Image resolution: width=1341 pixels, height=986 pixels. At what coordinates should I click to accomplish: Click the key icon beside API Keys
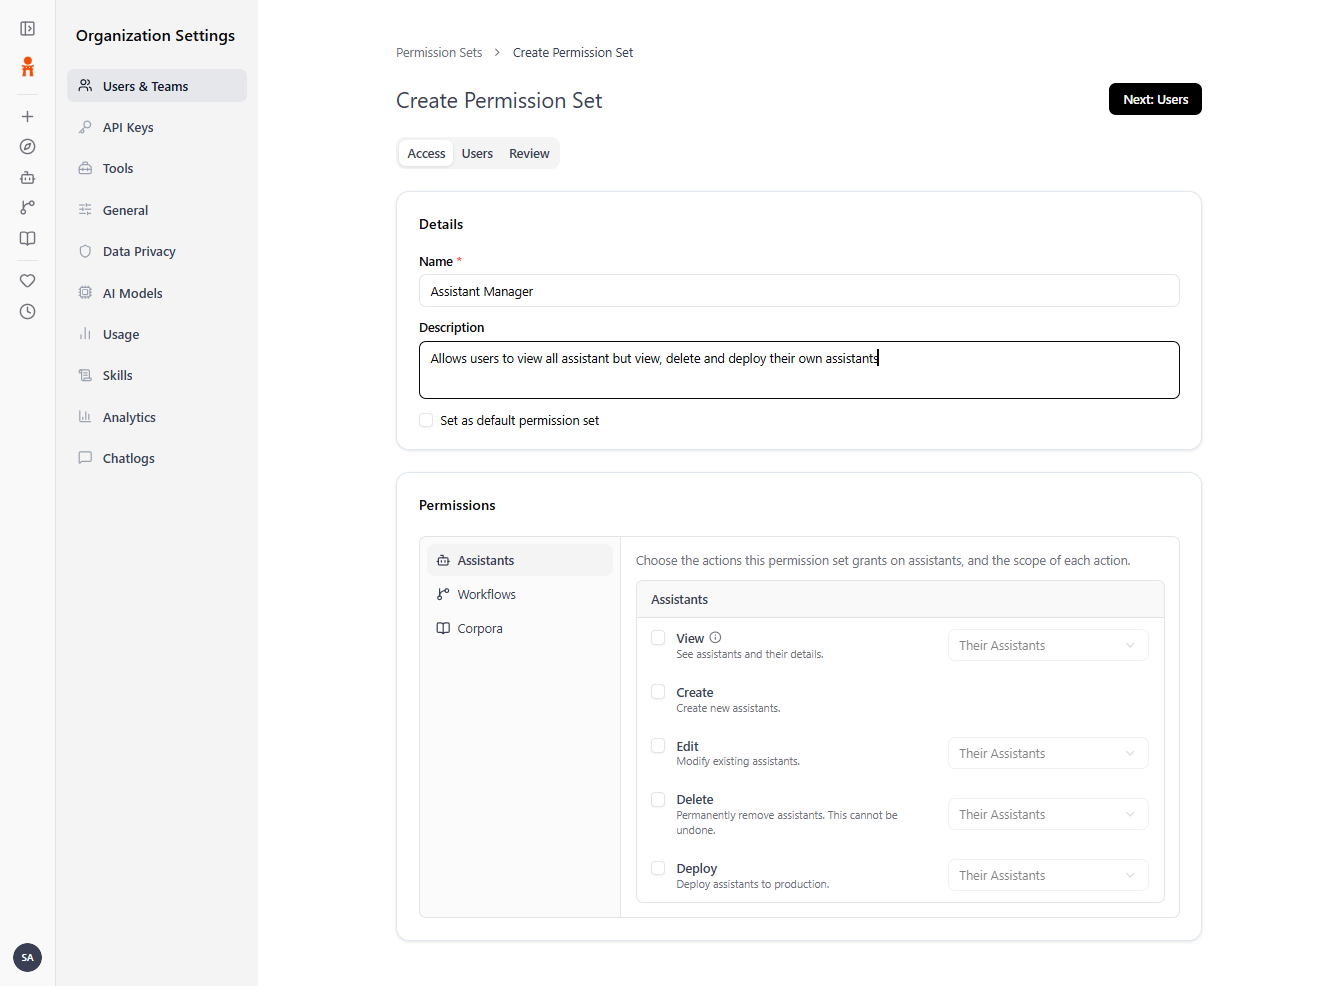click(x=85, y=127)
